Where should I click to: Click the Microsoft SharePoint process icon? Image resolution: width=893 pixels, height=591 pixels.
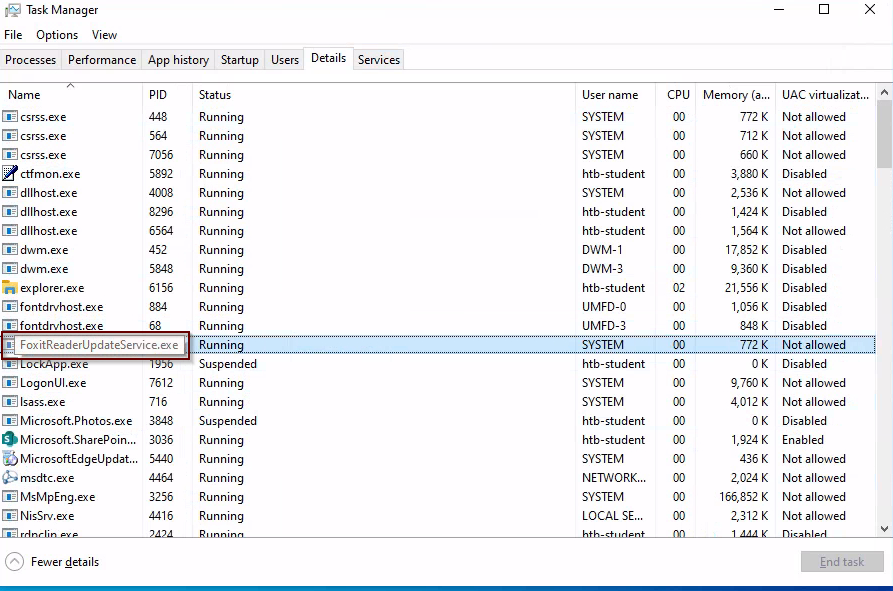(10, 440)
